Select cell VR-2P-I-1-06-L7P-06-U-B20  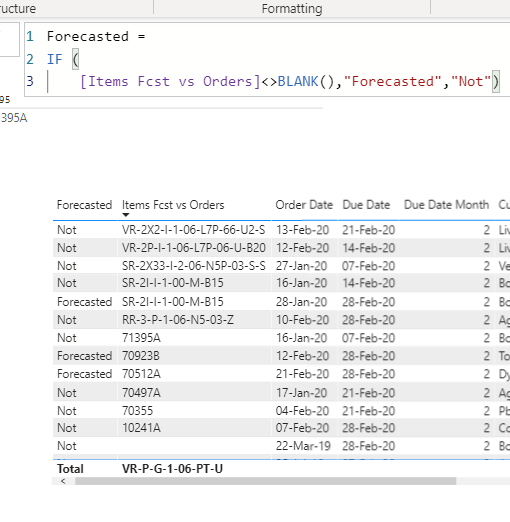pyautogui.click(x=194, y=248)
